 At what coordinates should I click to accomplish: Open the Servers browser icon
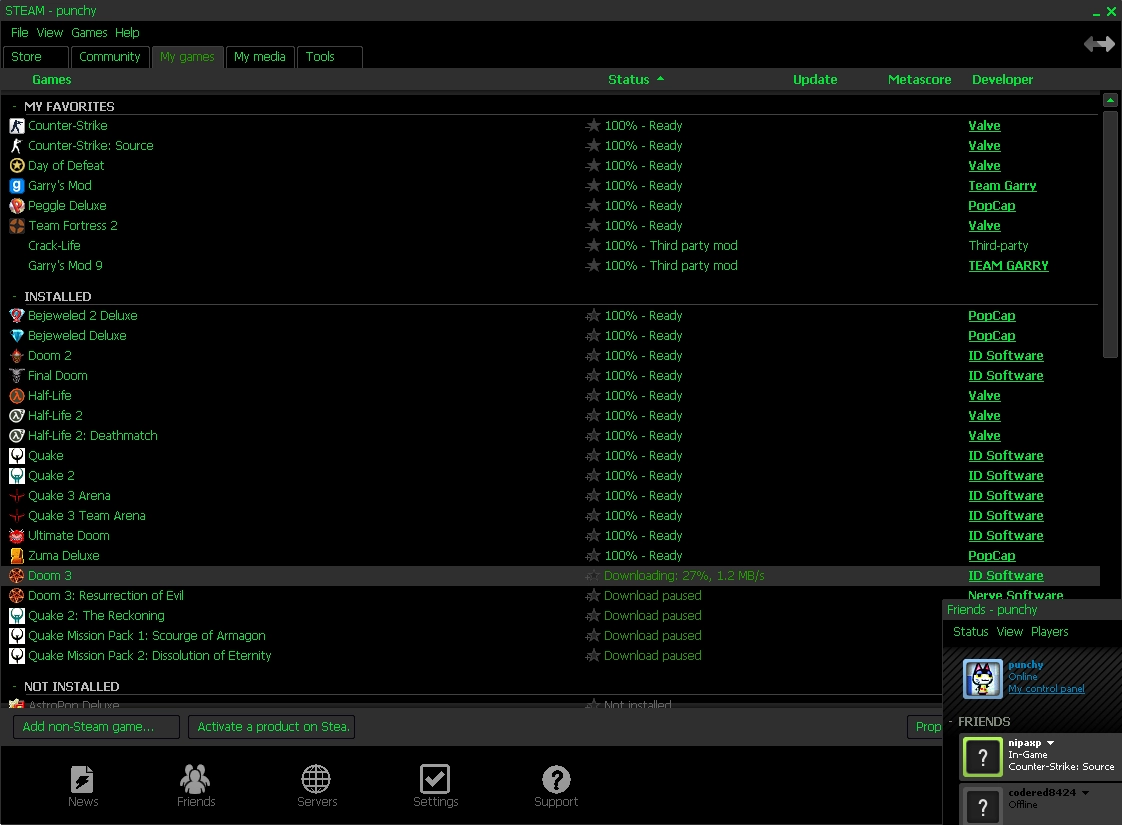point(316,778)
